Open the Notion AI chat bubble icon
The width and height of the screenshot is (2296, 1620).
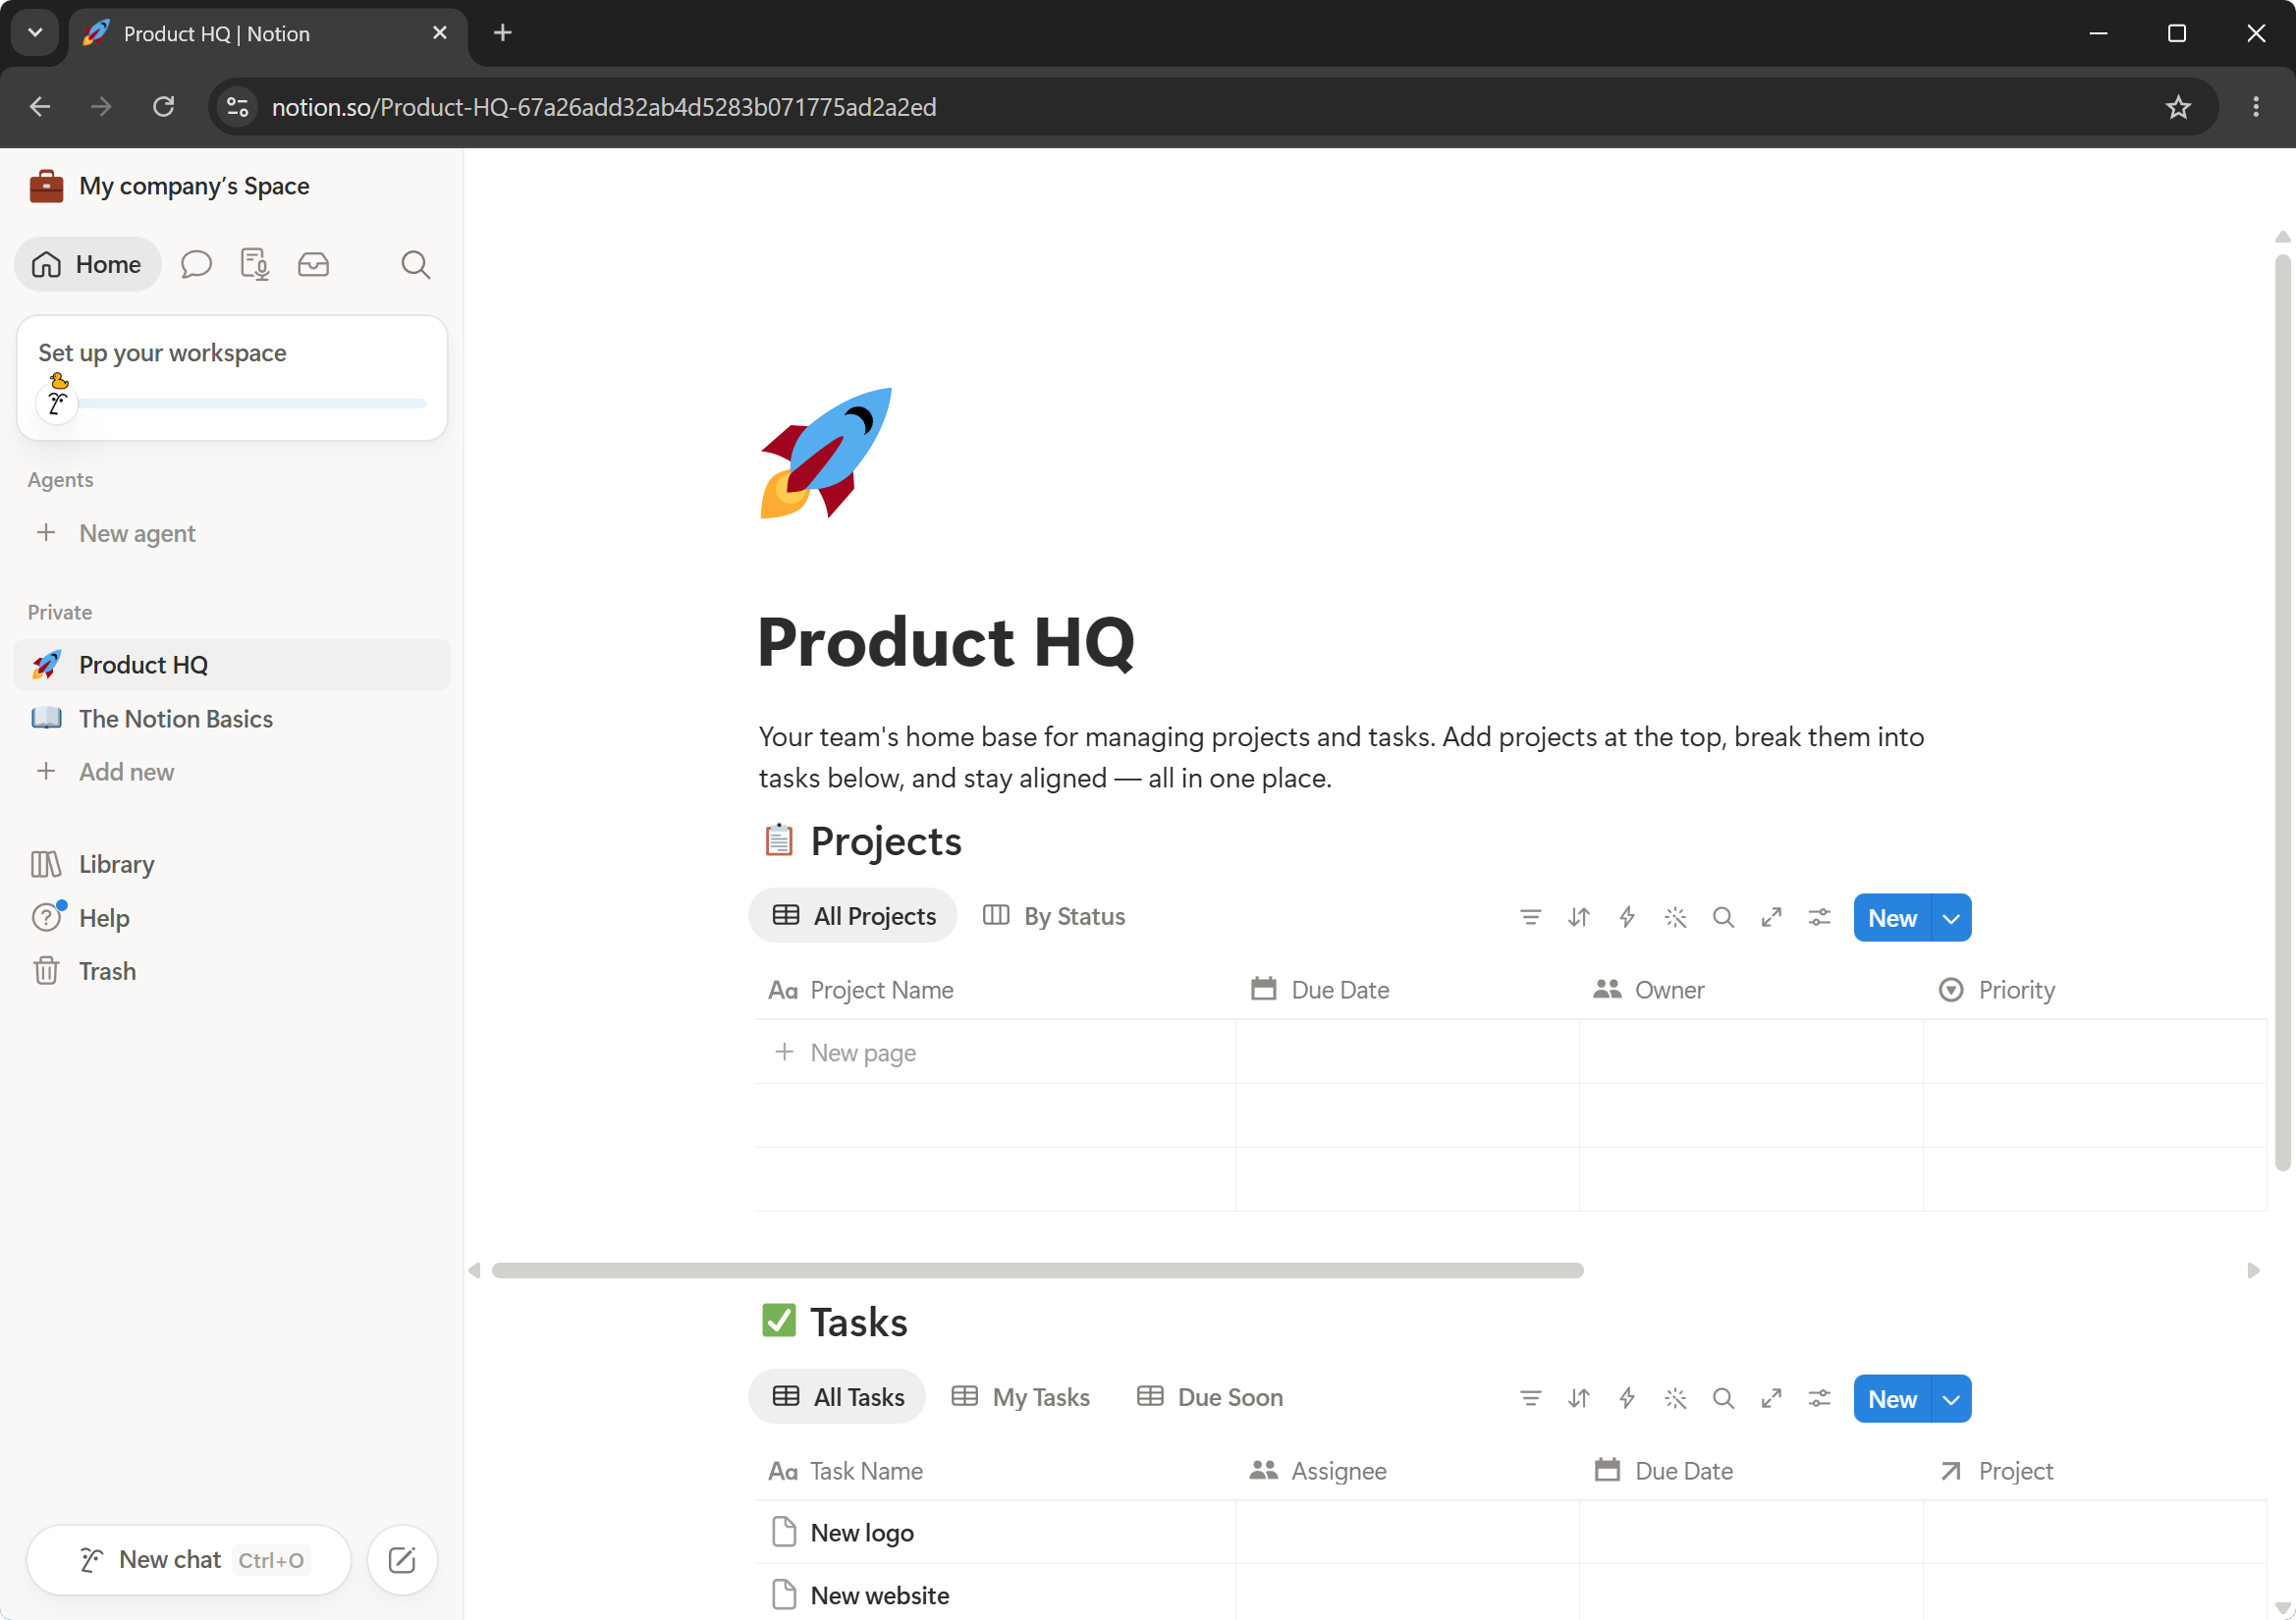click(x=196, y=265)
